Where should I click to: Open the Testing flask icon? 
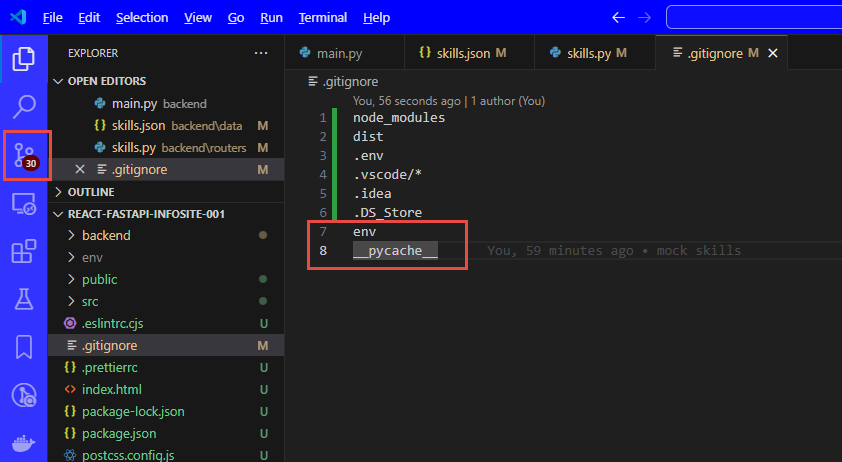[x=24, y=299]
